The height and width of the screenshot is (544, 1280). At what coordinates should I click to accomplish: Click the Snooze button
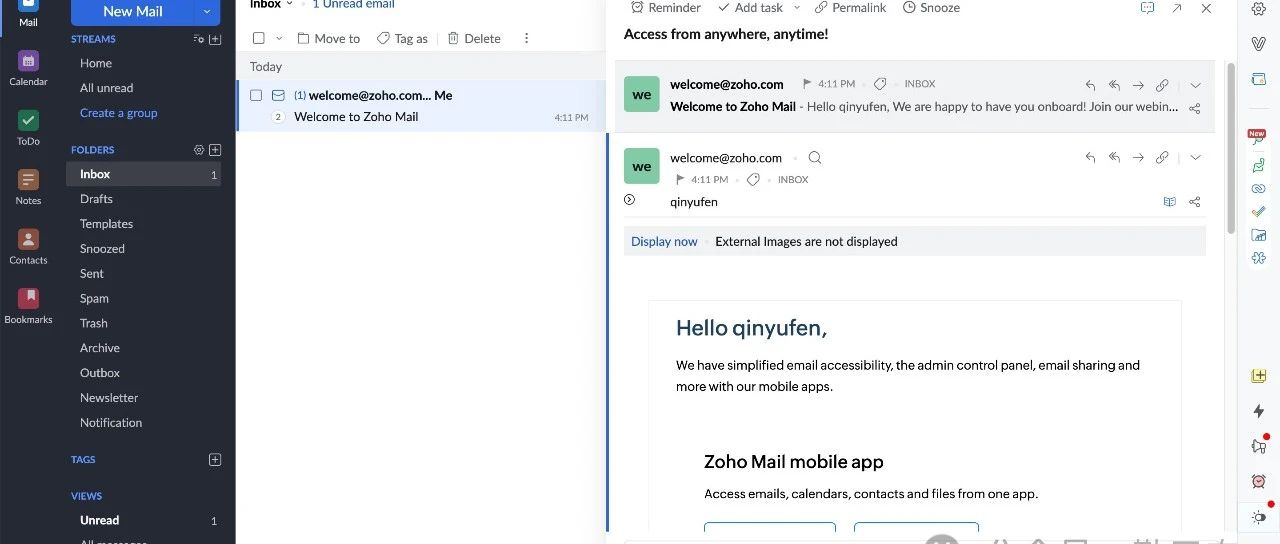point(931,8)
